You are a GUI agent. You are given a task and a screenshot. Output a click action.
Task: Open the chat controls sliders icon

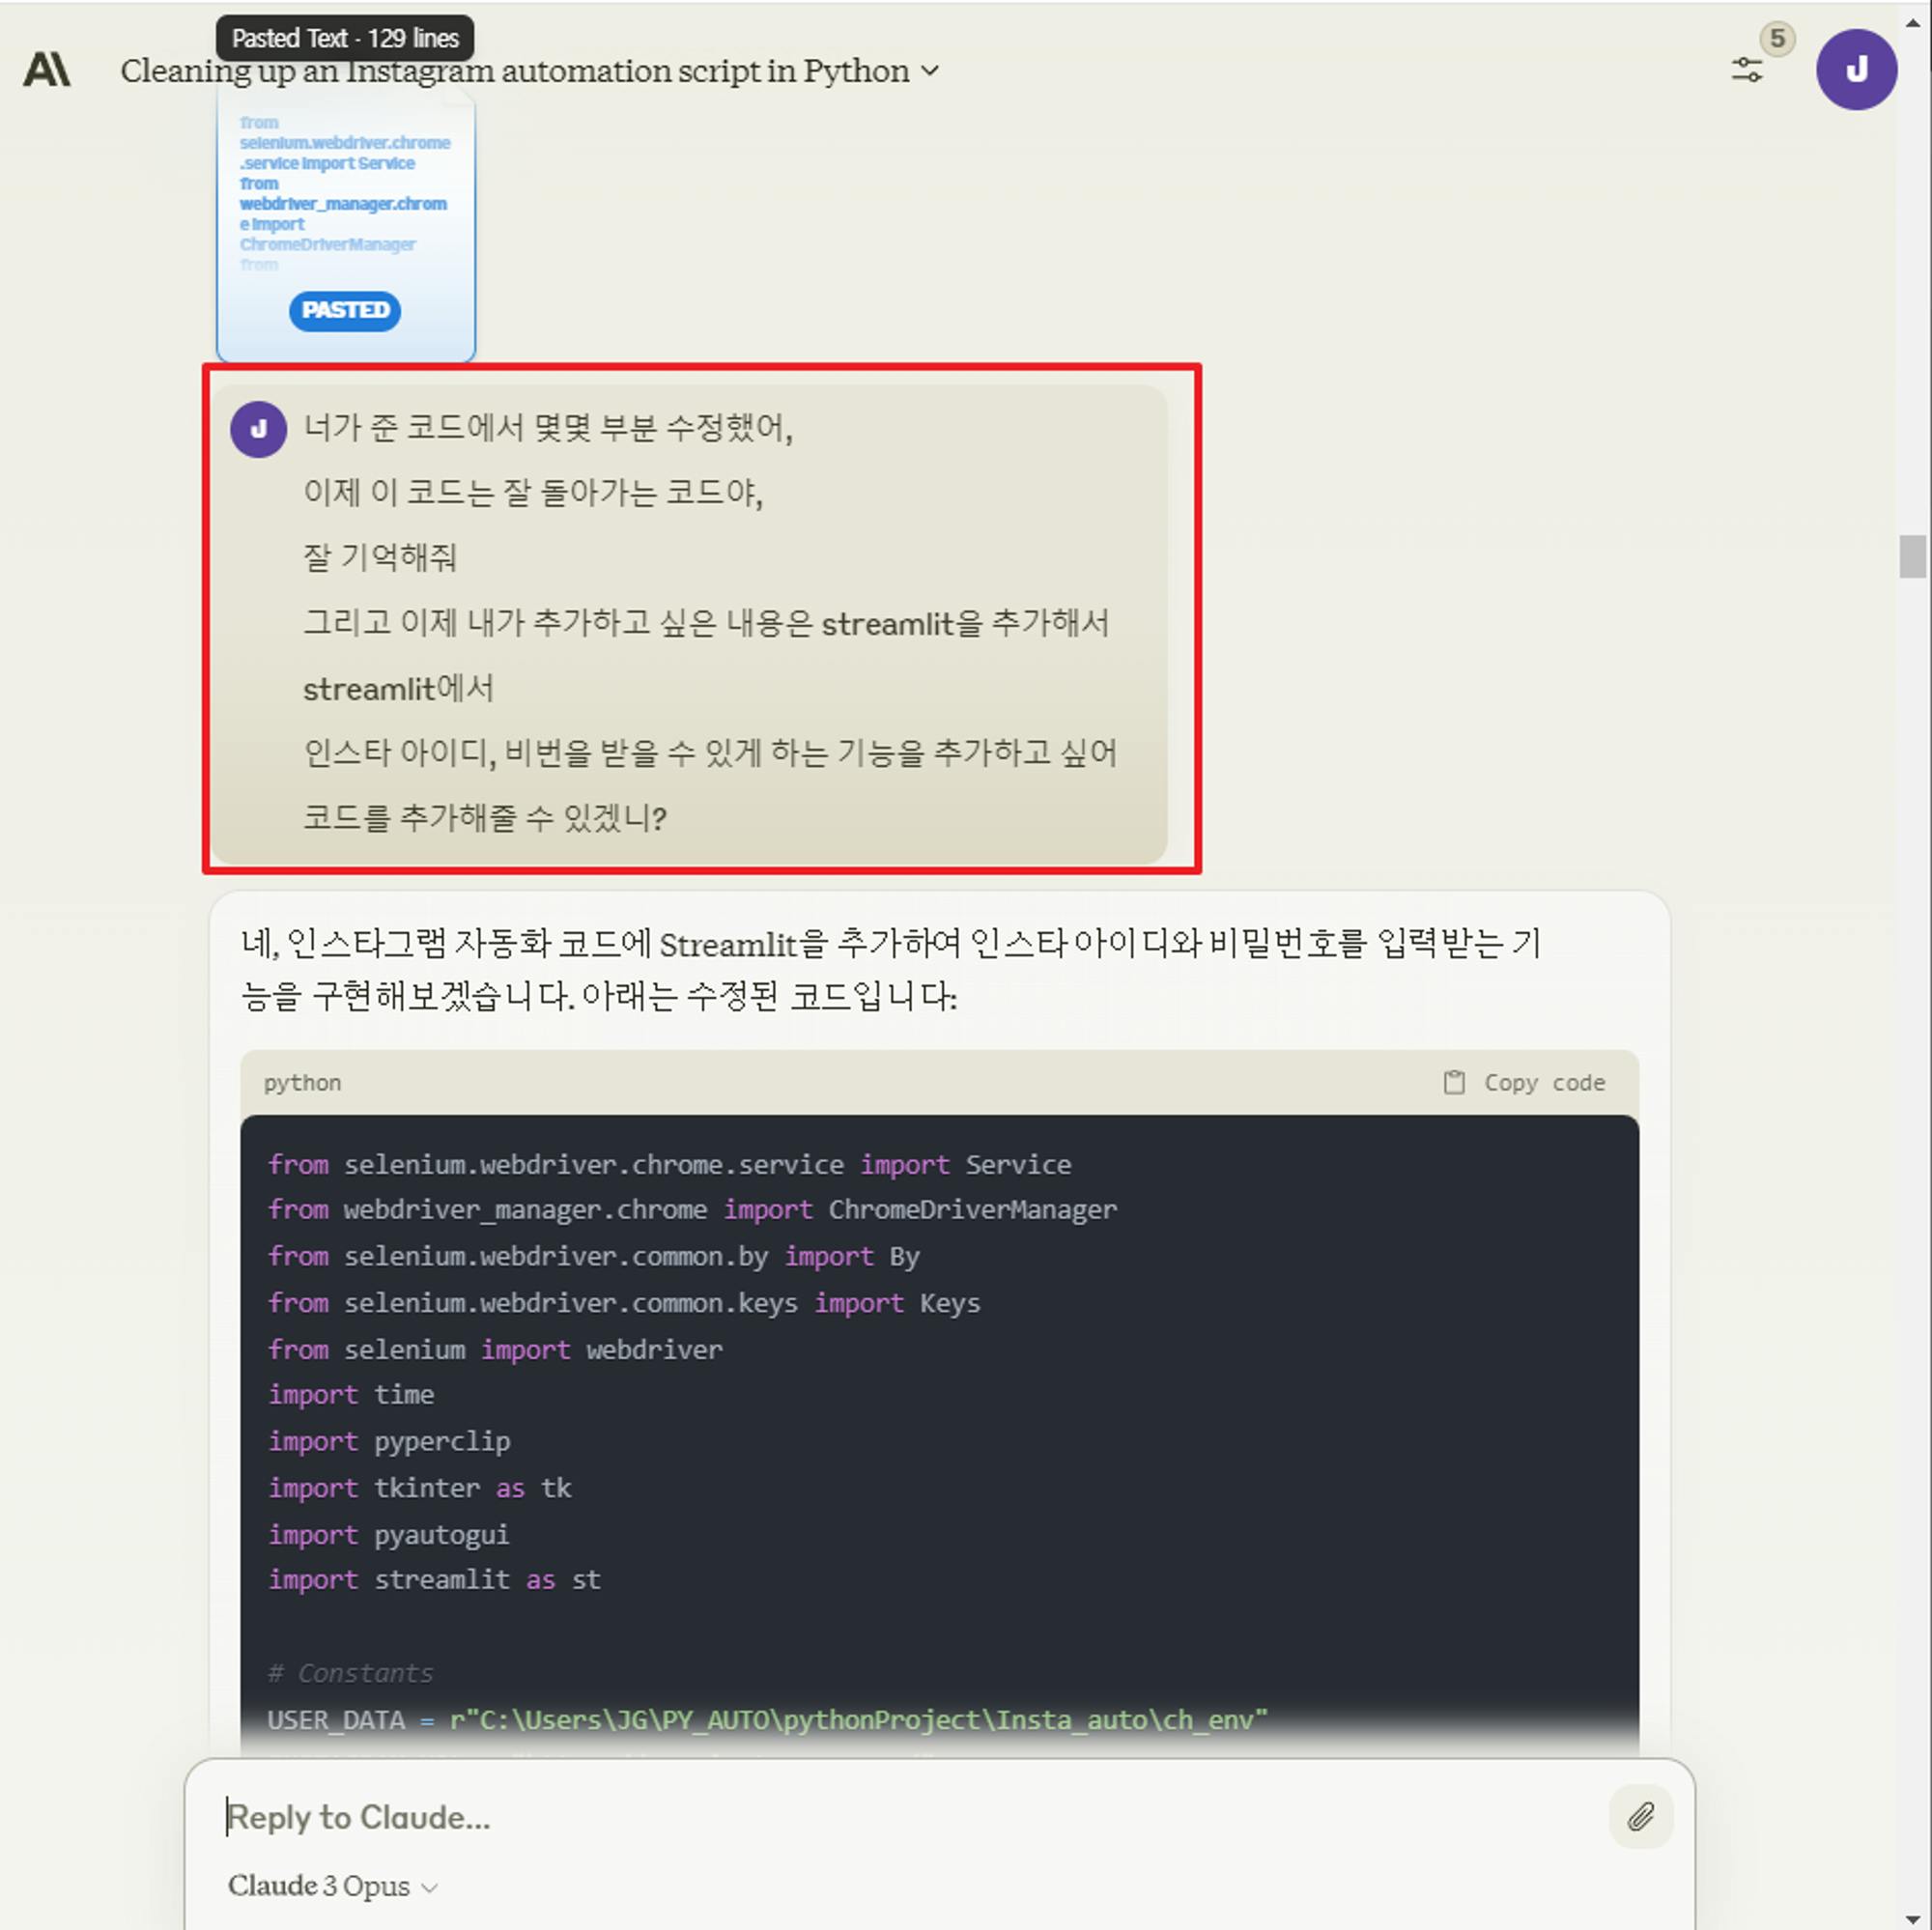pyautogui.click(x=1746, y=70)
